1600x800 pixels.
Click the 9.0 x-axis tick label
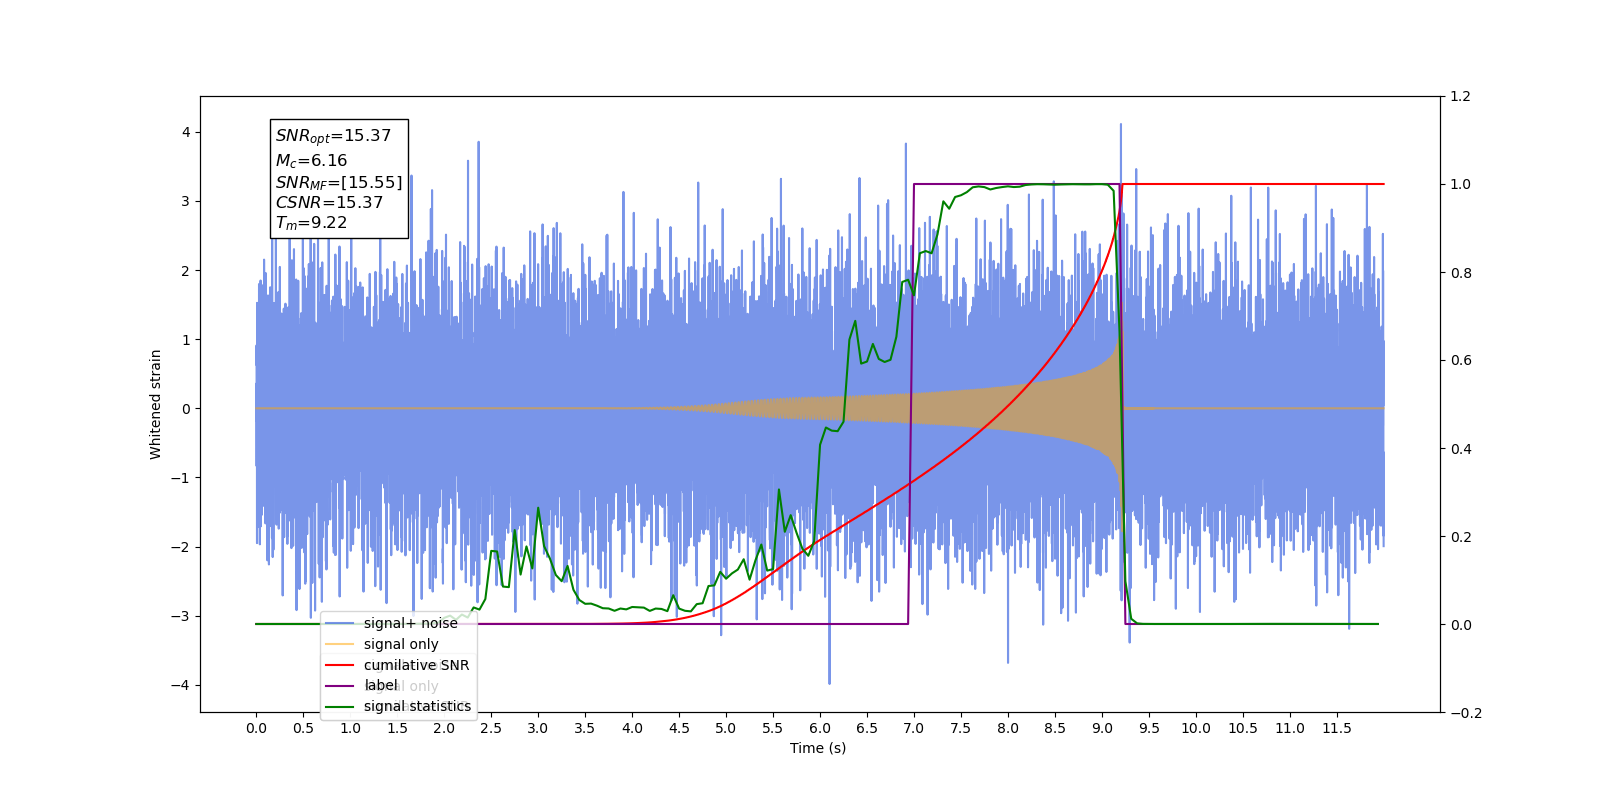pos(1102,728)
